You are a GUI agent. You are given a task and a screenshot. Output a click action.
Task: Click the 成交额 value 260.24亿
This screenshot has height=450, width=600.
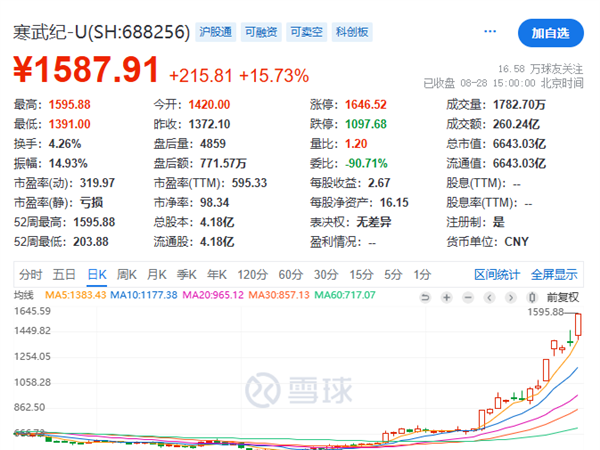pyautogui.click(x=516, y=124)
